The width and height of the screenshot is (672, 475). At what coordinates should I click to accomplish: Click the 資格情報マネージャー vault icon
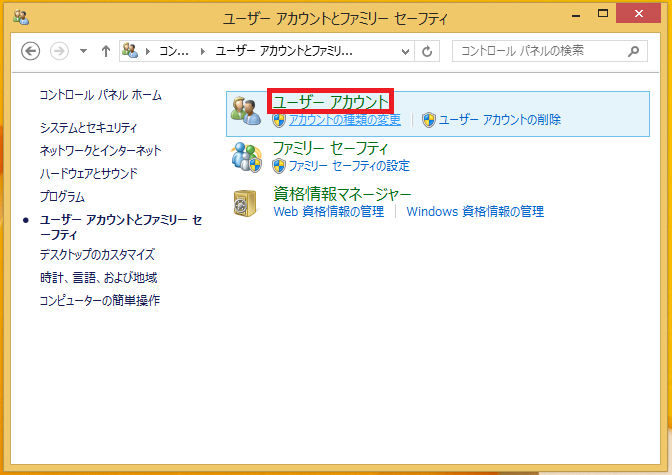pyautogui.click(x=245, y=203)
